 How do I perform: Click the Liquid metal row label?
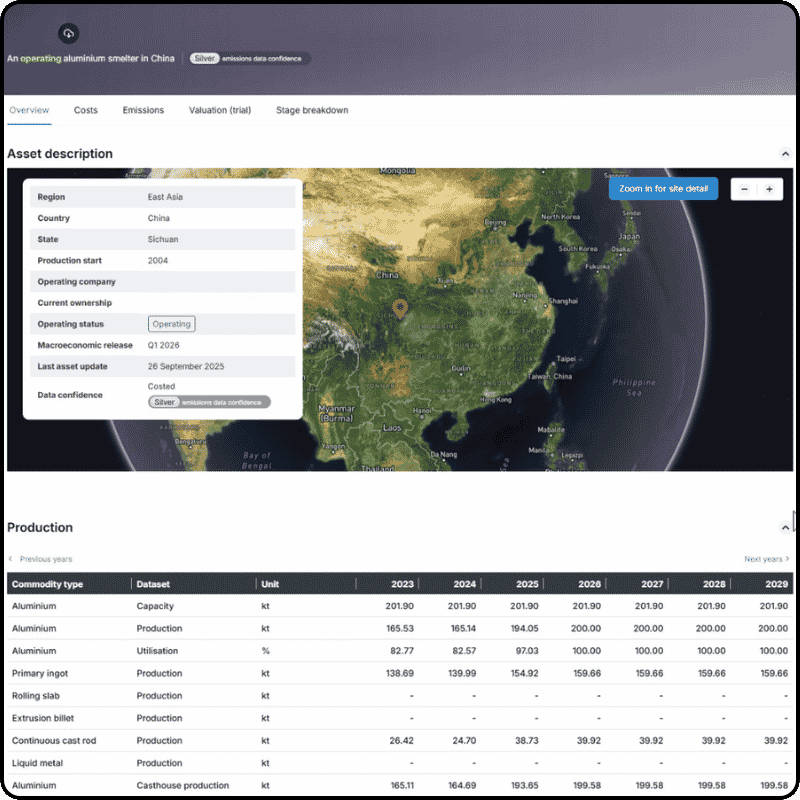(37, 763)
